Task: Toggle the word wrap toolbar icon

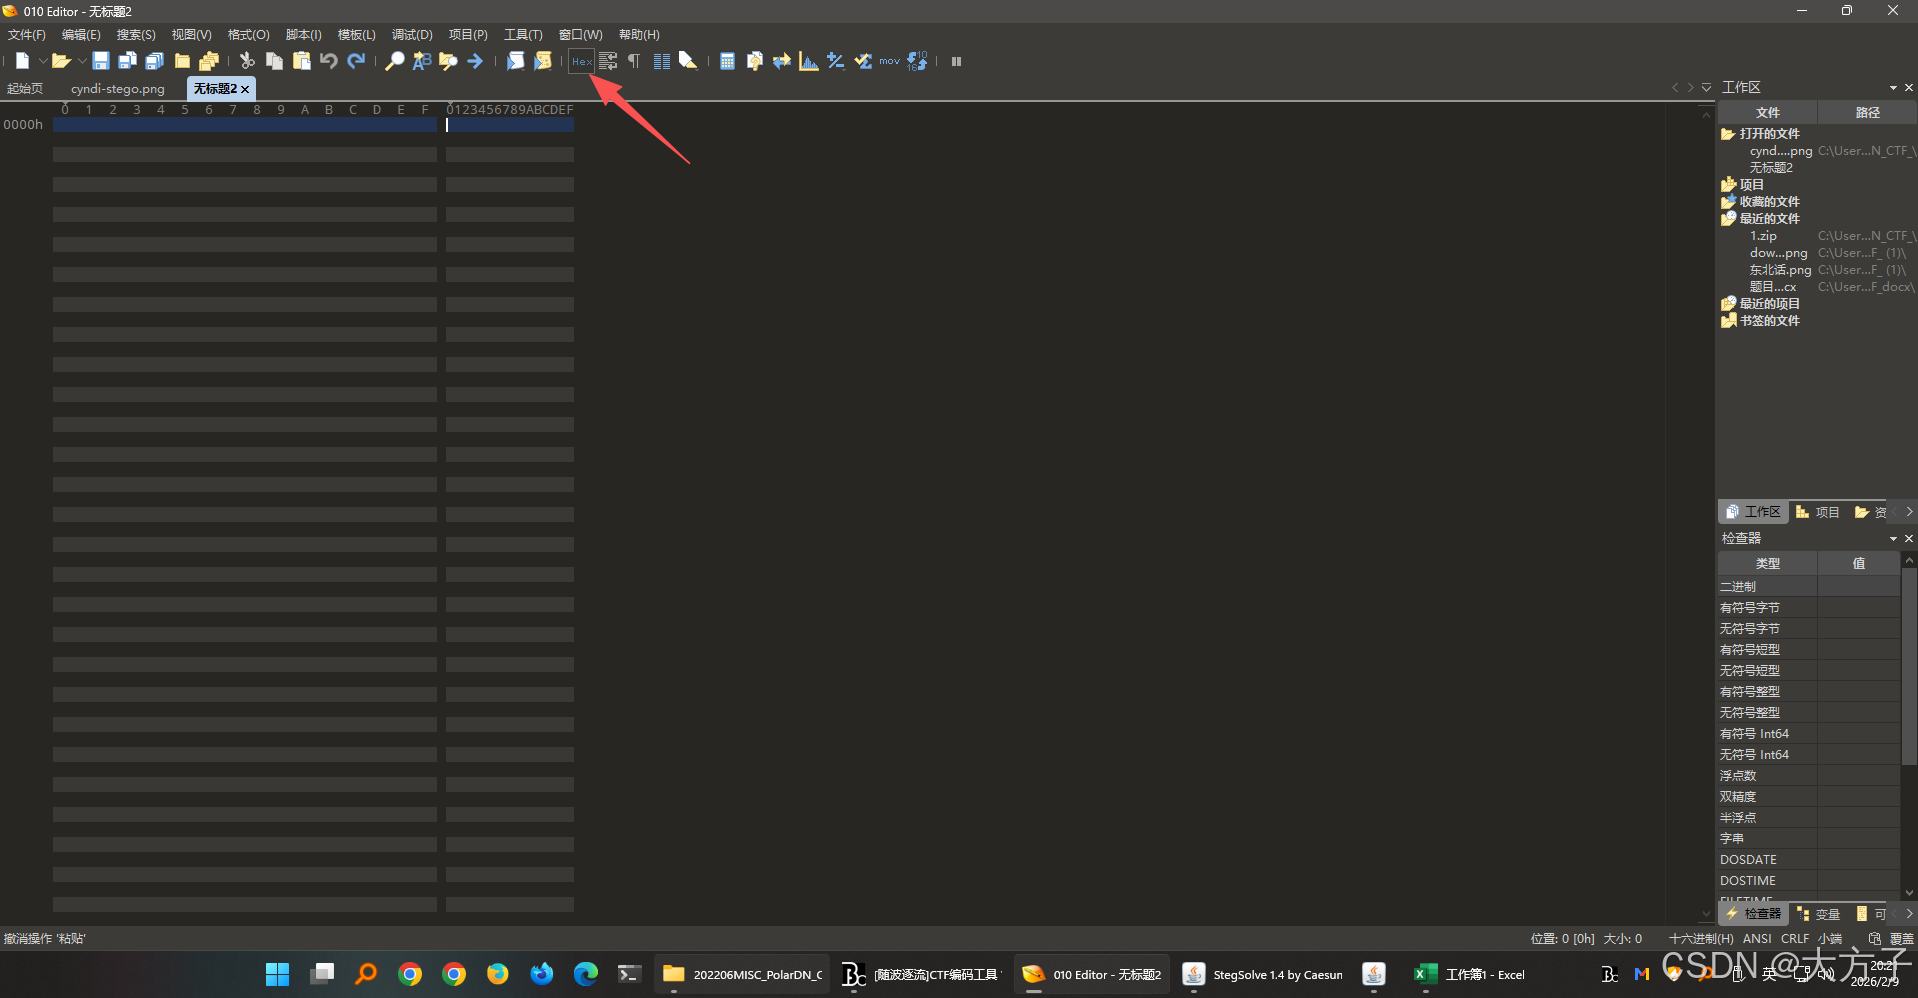Action: click(x=608, y=61)
